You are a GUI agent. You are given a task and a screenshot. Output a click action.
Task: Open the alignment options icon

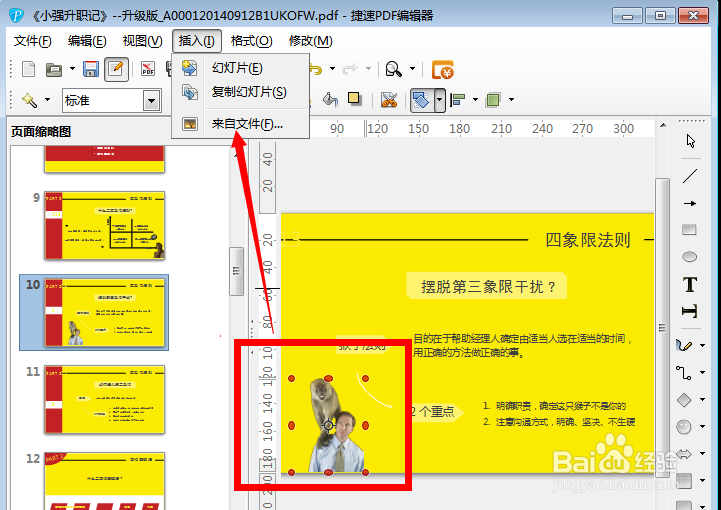coord(458,100)
